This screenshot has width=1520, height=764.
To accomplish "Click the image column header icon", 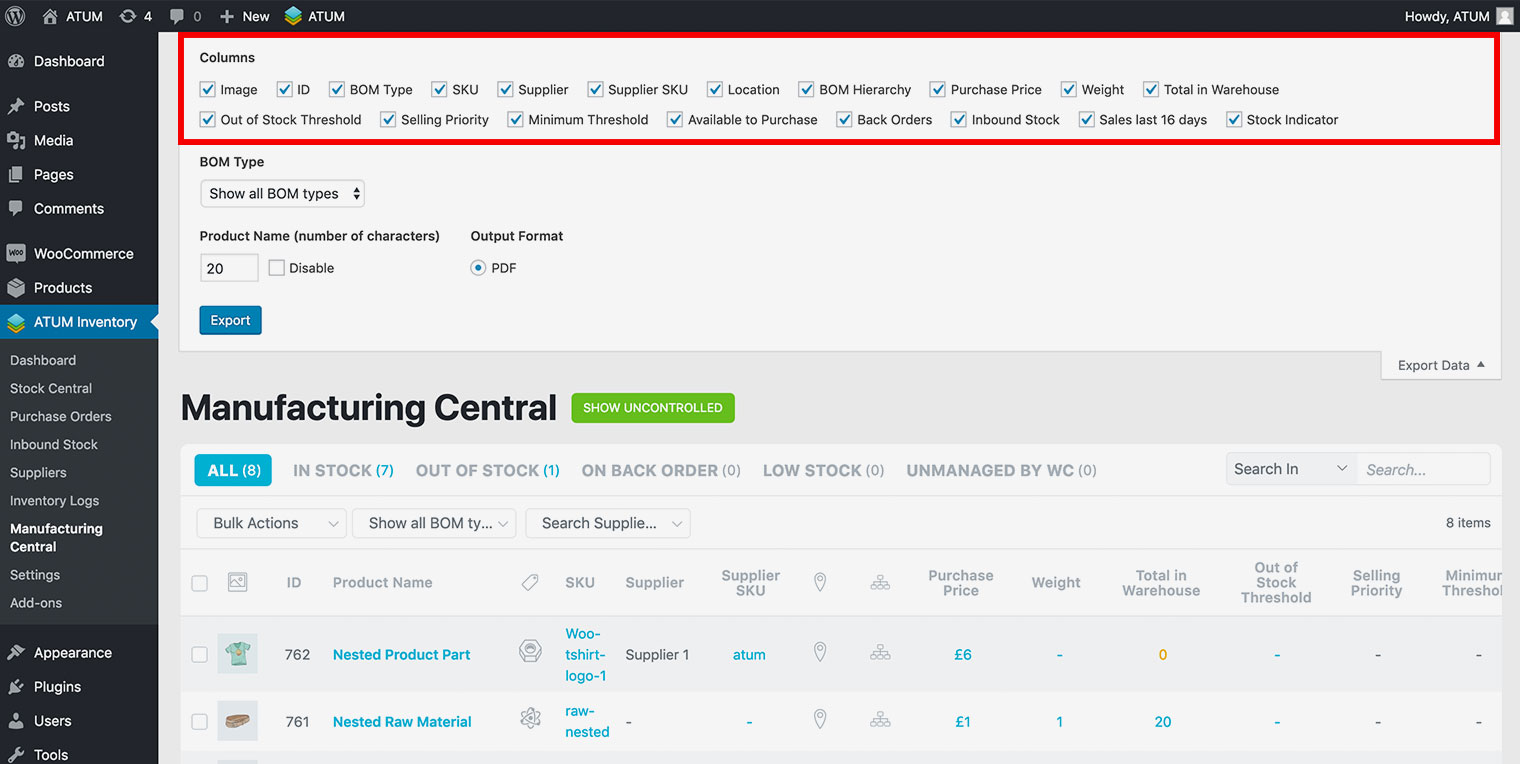I will coord(237,582).
